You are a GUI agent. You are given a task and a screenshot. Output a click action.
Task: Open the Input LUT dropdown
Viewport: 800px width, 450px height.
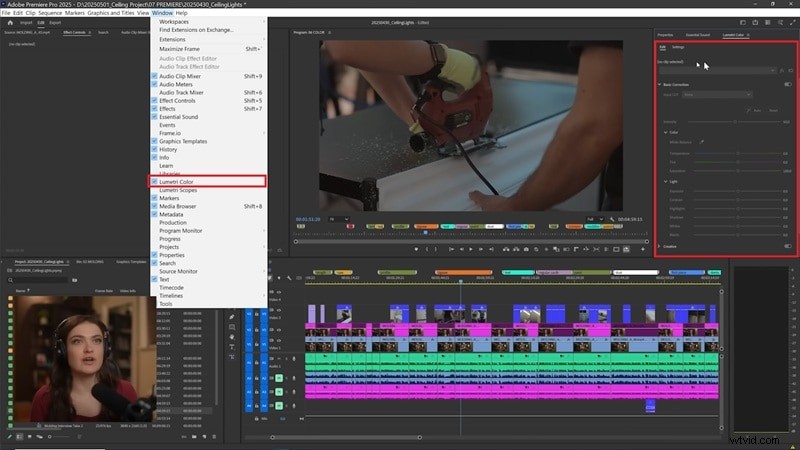(717, 94)
